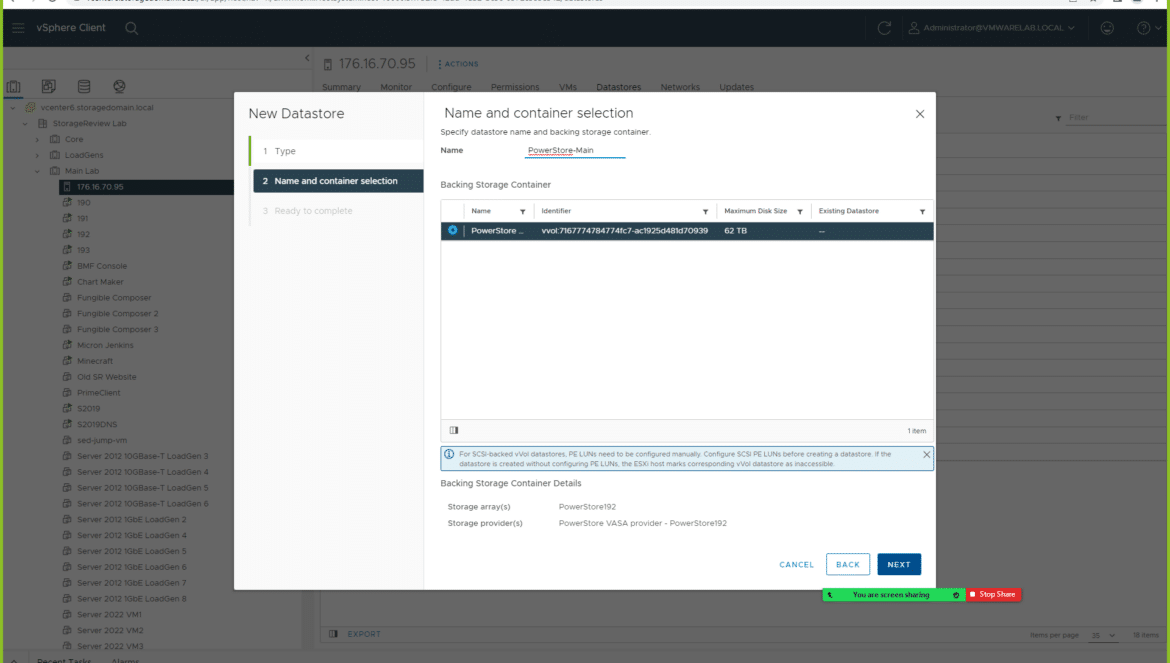Dismiss the SCSI PE LUNs info banner

[927, 454]
